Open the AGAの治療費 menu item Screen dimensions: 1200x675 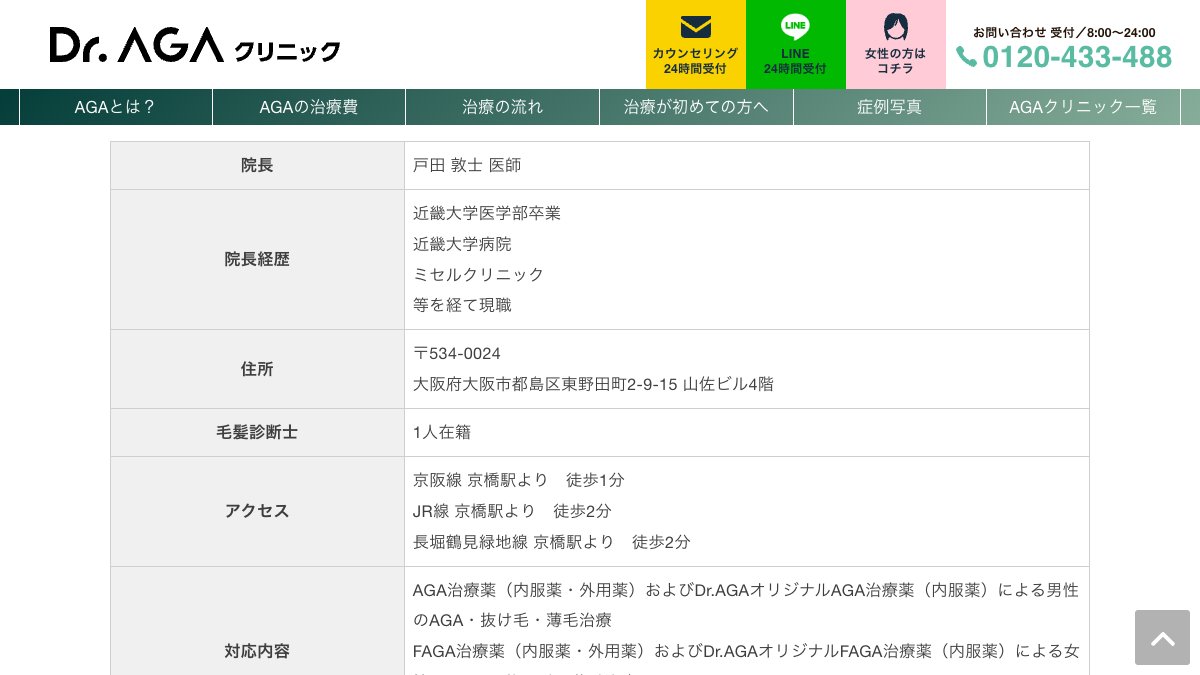coord(309,107)
